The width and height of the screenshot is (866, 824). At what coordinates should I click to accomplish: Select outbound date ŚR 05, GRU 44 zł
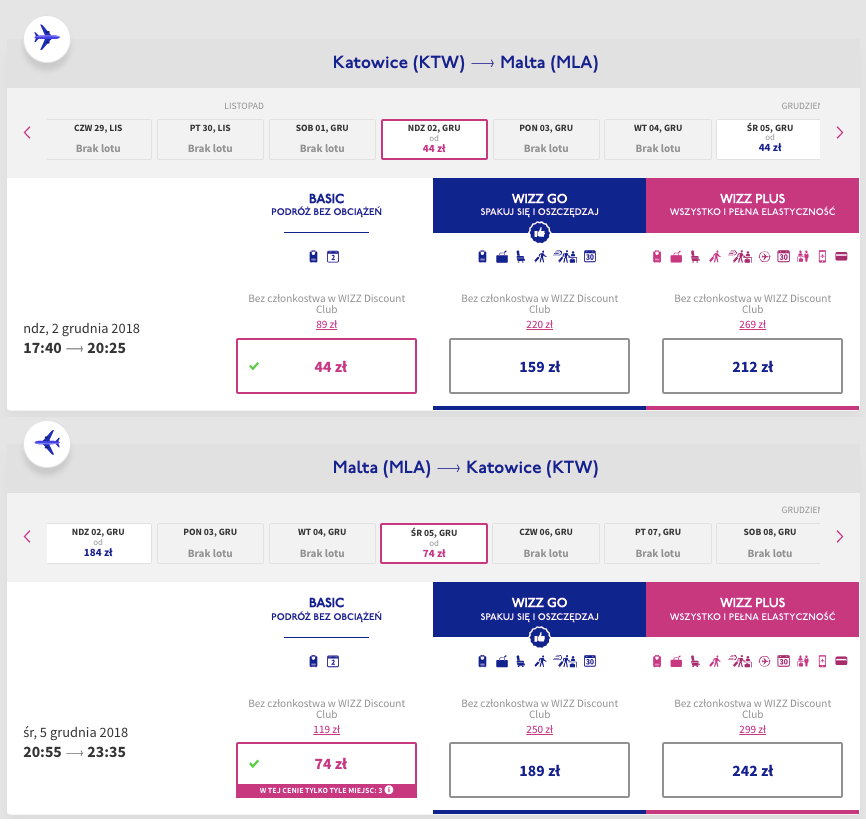769,139
